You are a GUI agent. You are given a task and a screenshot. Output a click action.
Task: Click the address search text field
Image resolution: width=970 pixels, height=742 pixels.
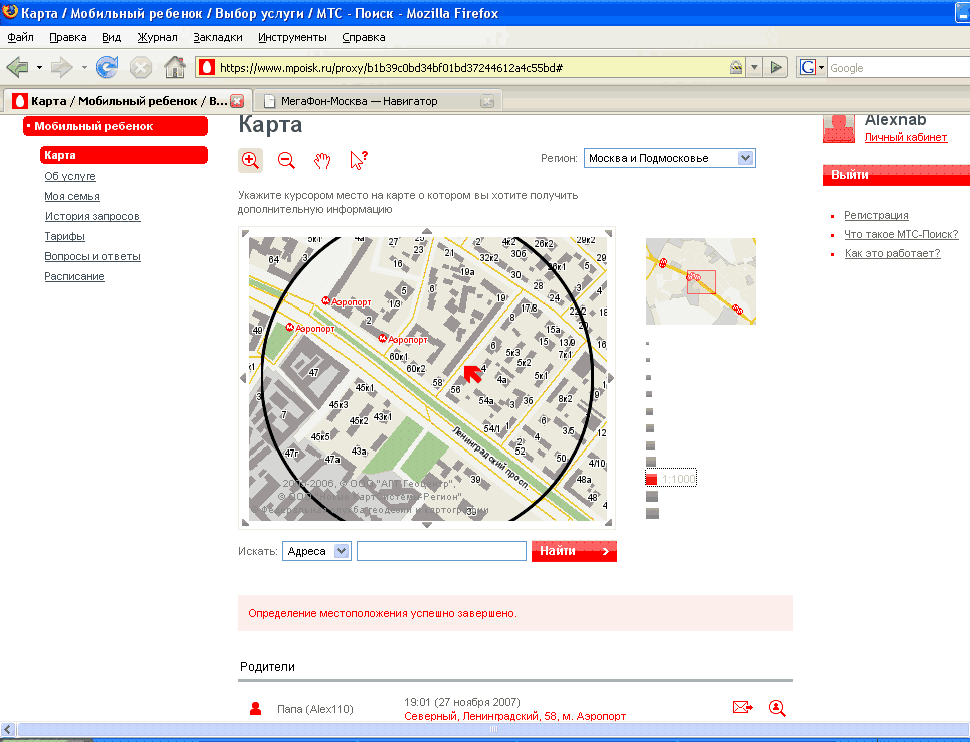tap(442, 551)
